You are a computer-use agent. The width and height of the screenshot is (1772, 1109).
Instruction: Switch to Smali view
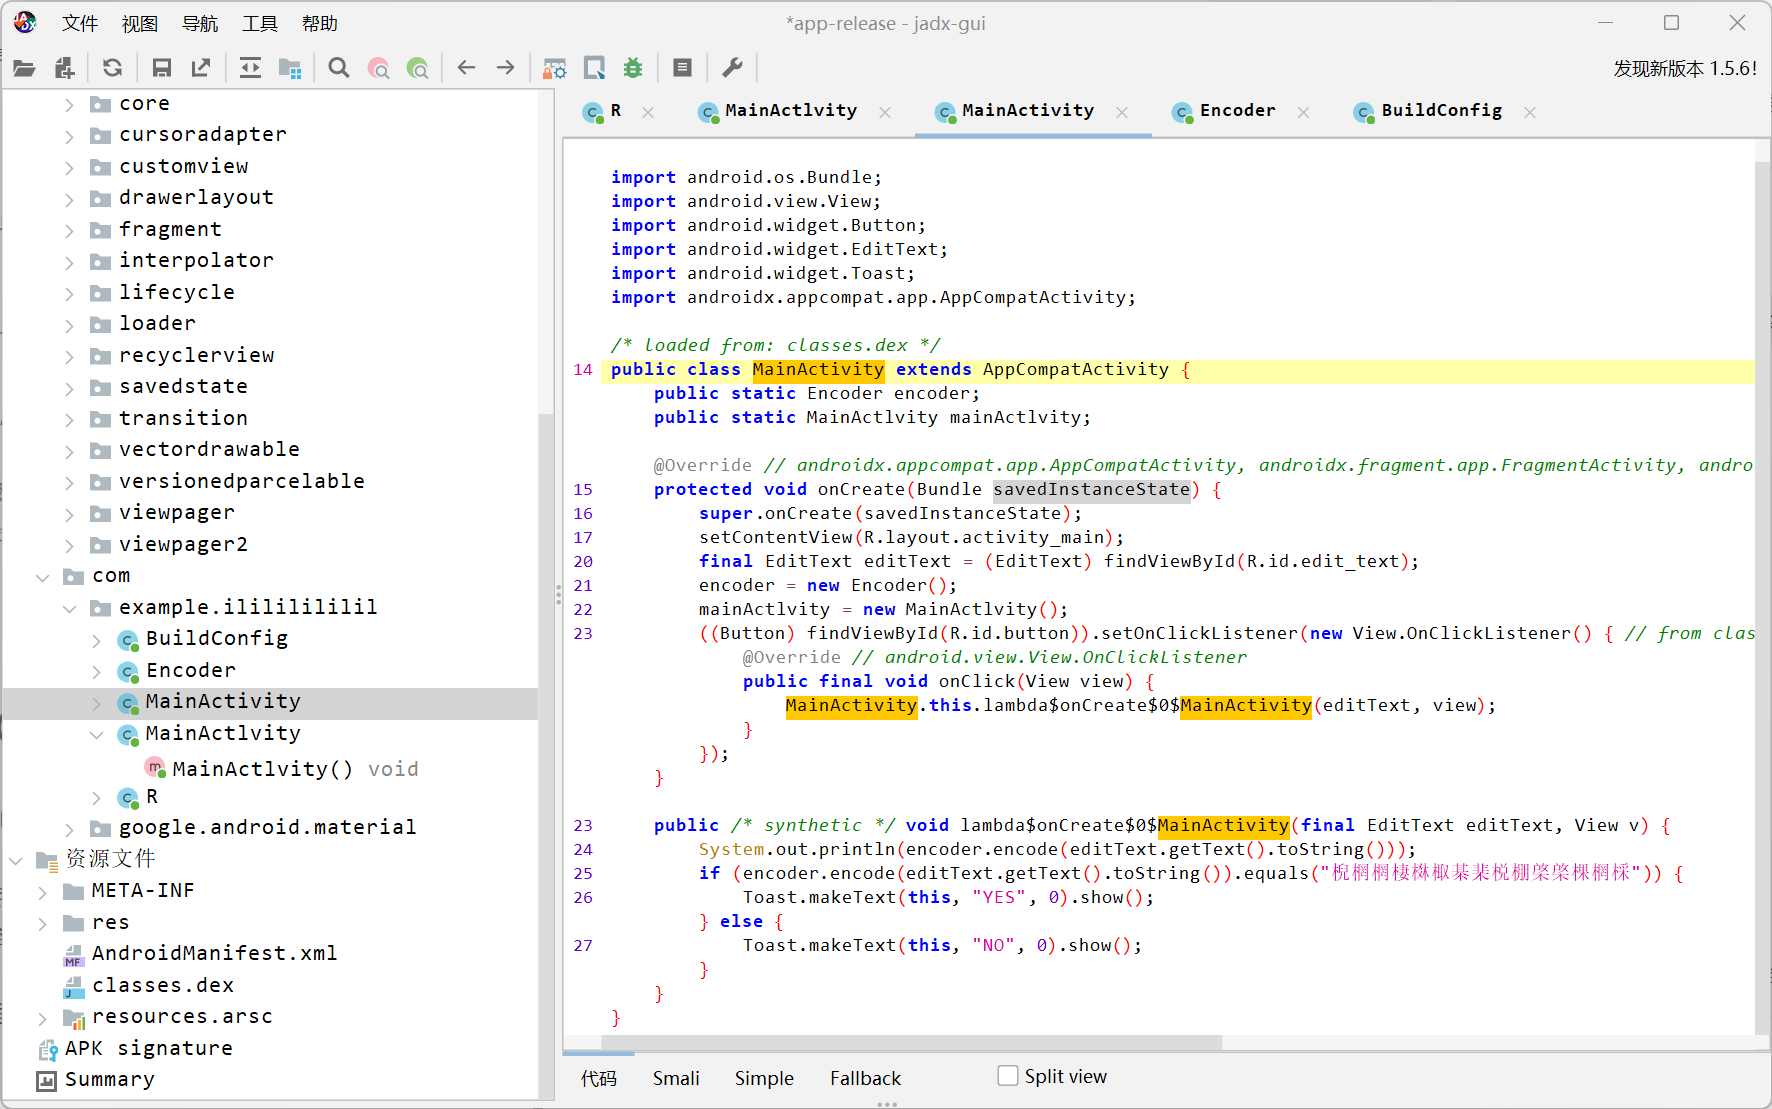tap(676, 1078)
